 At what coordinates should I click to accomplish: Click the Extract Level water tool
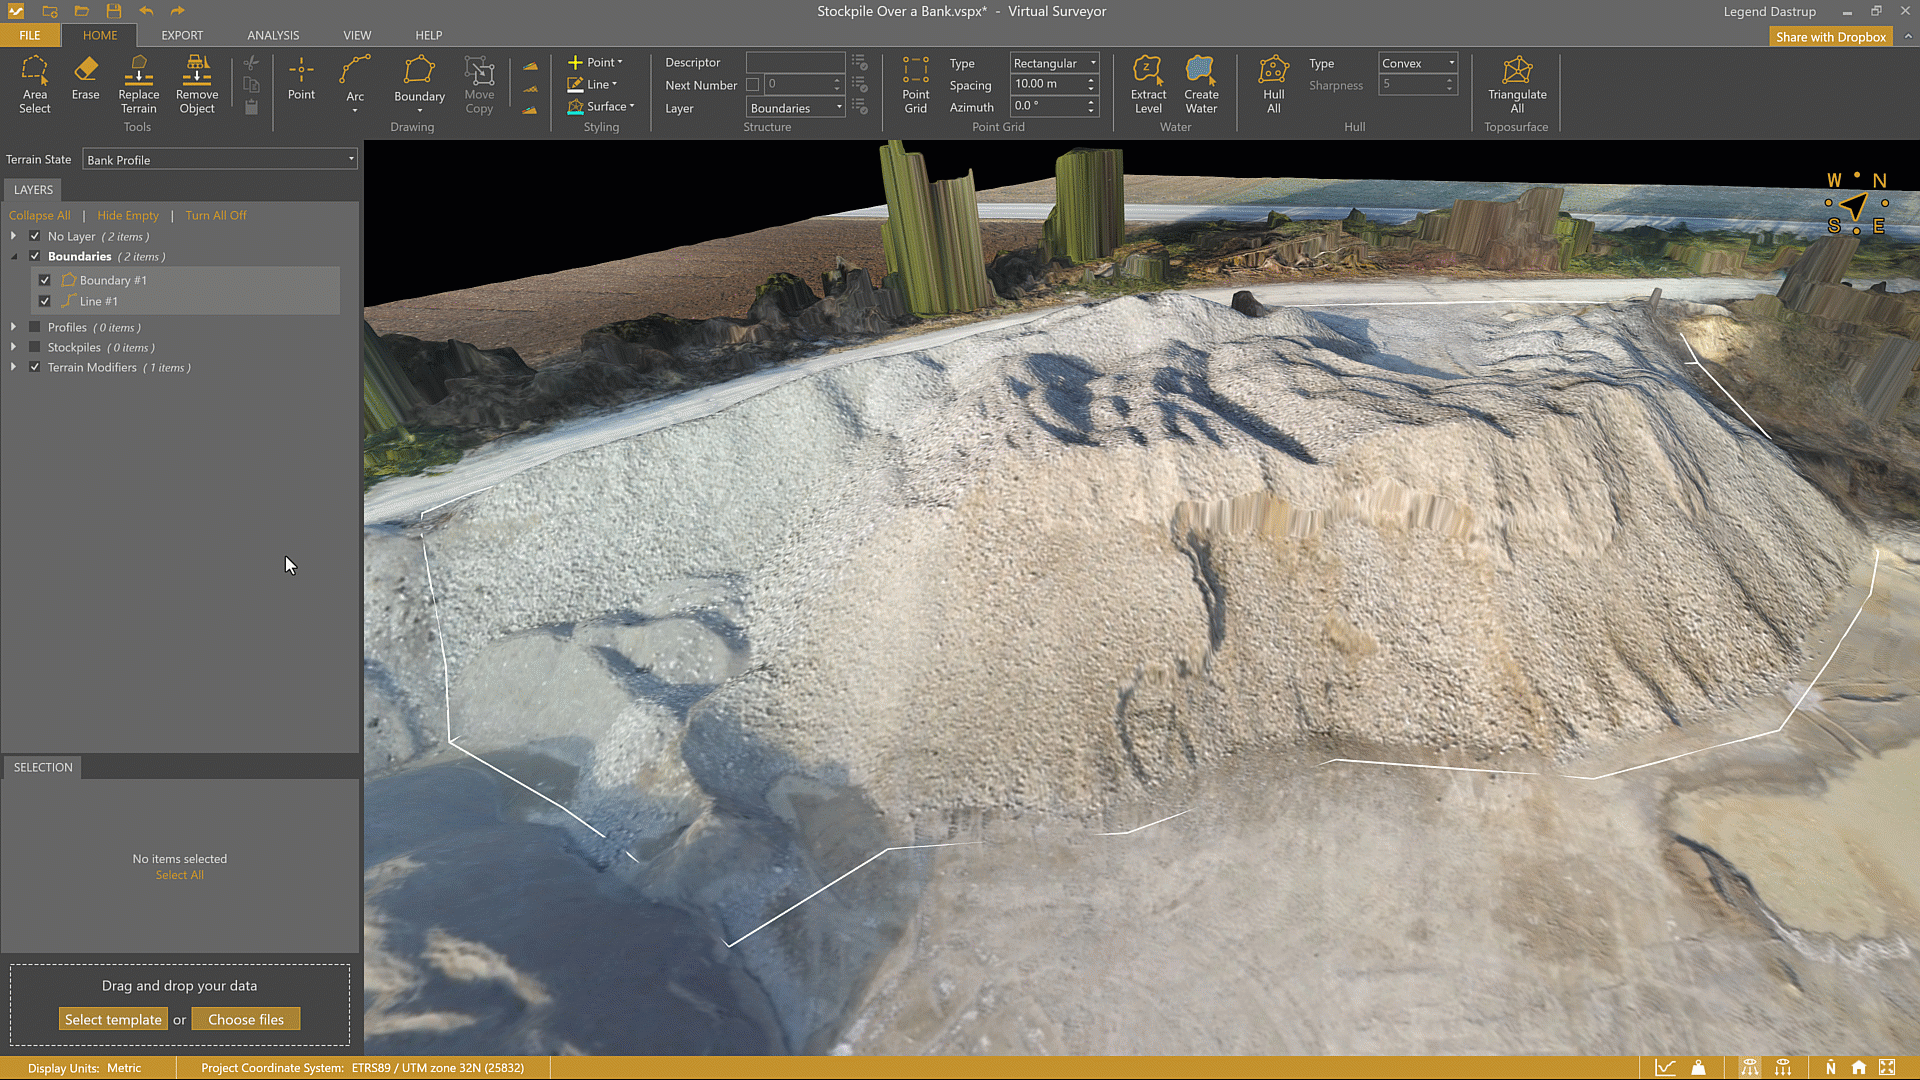1148,84
